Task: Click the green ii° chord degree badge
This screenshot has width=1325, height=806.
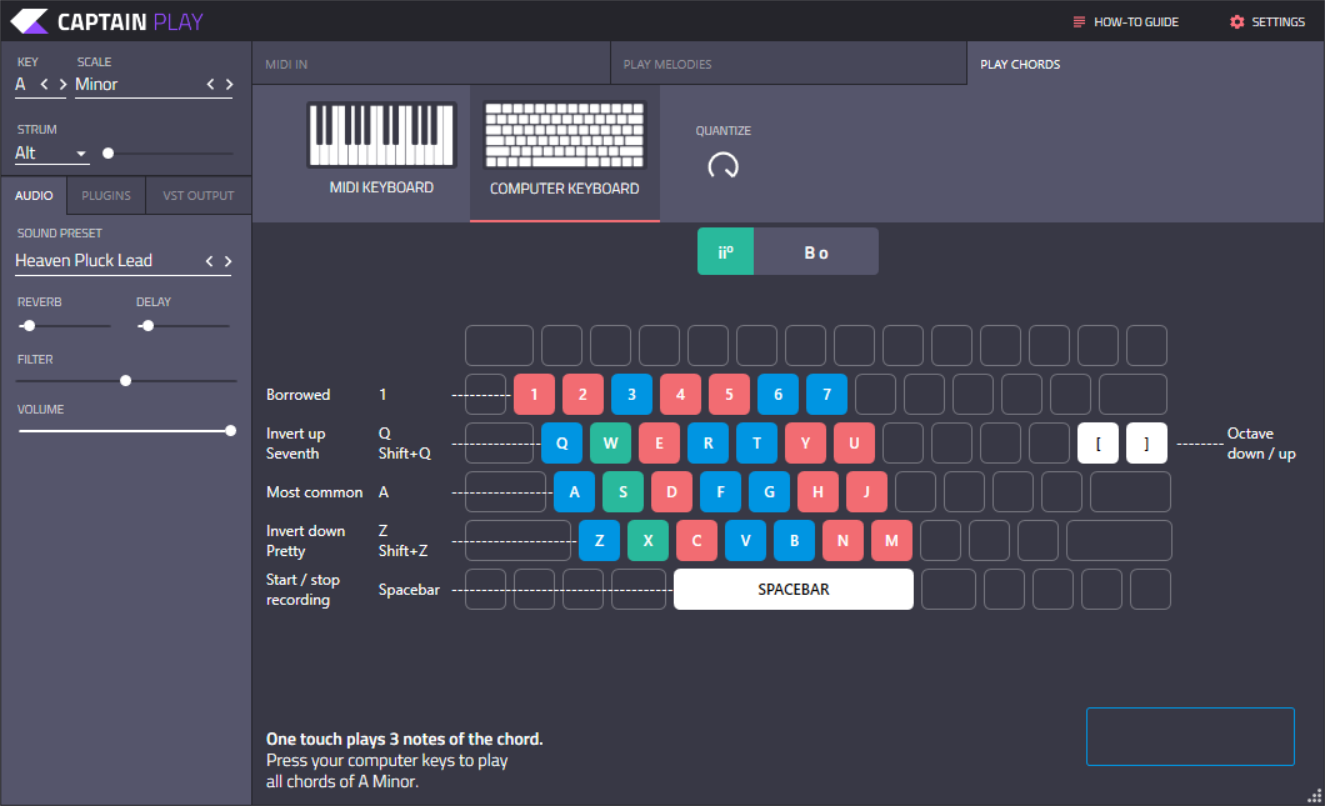Action: [725, 252]
